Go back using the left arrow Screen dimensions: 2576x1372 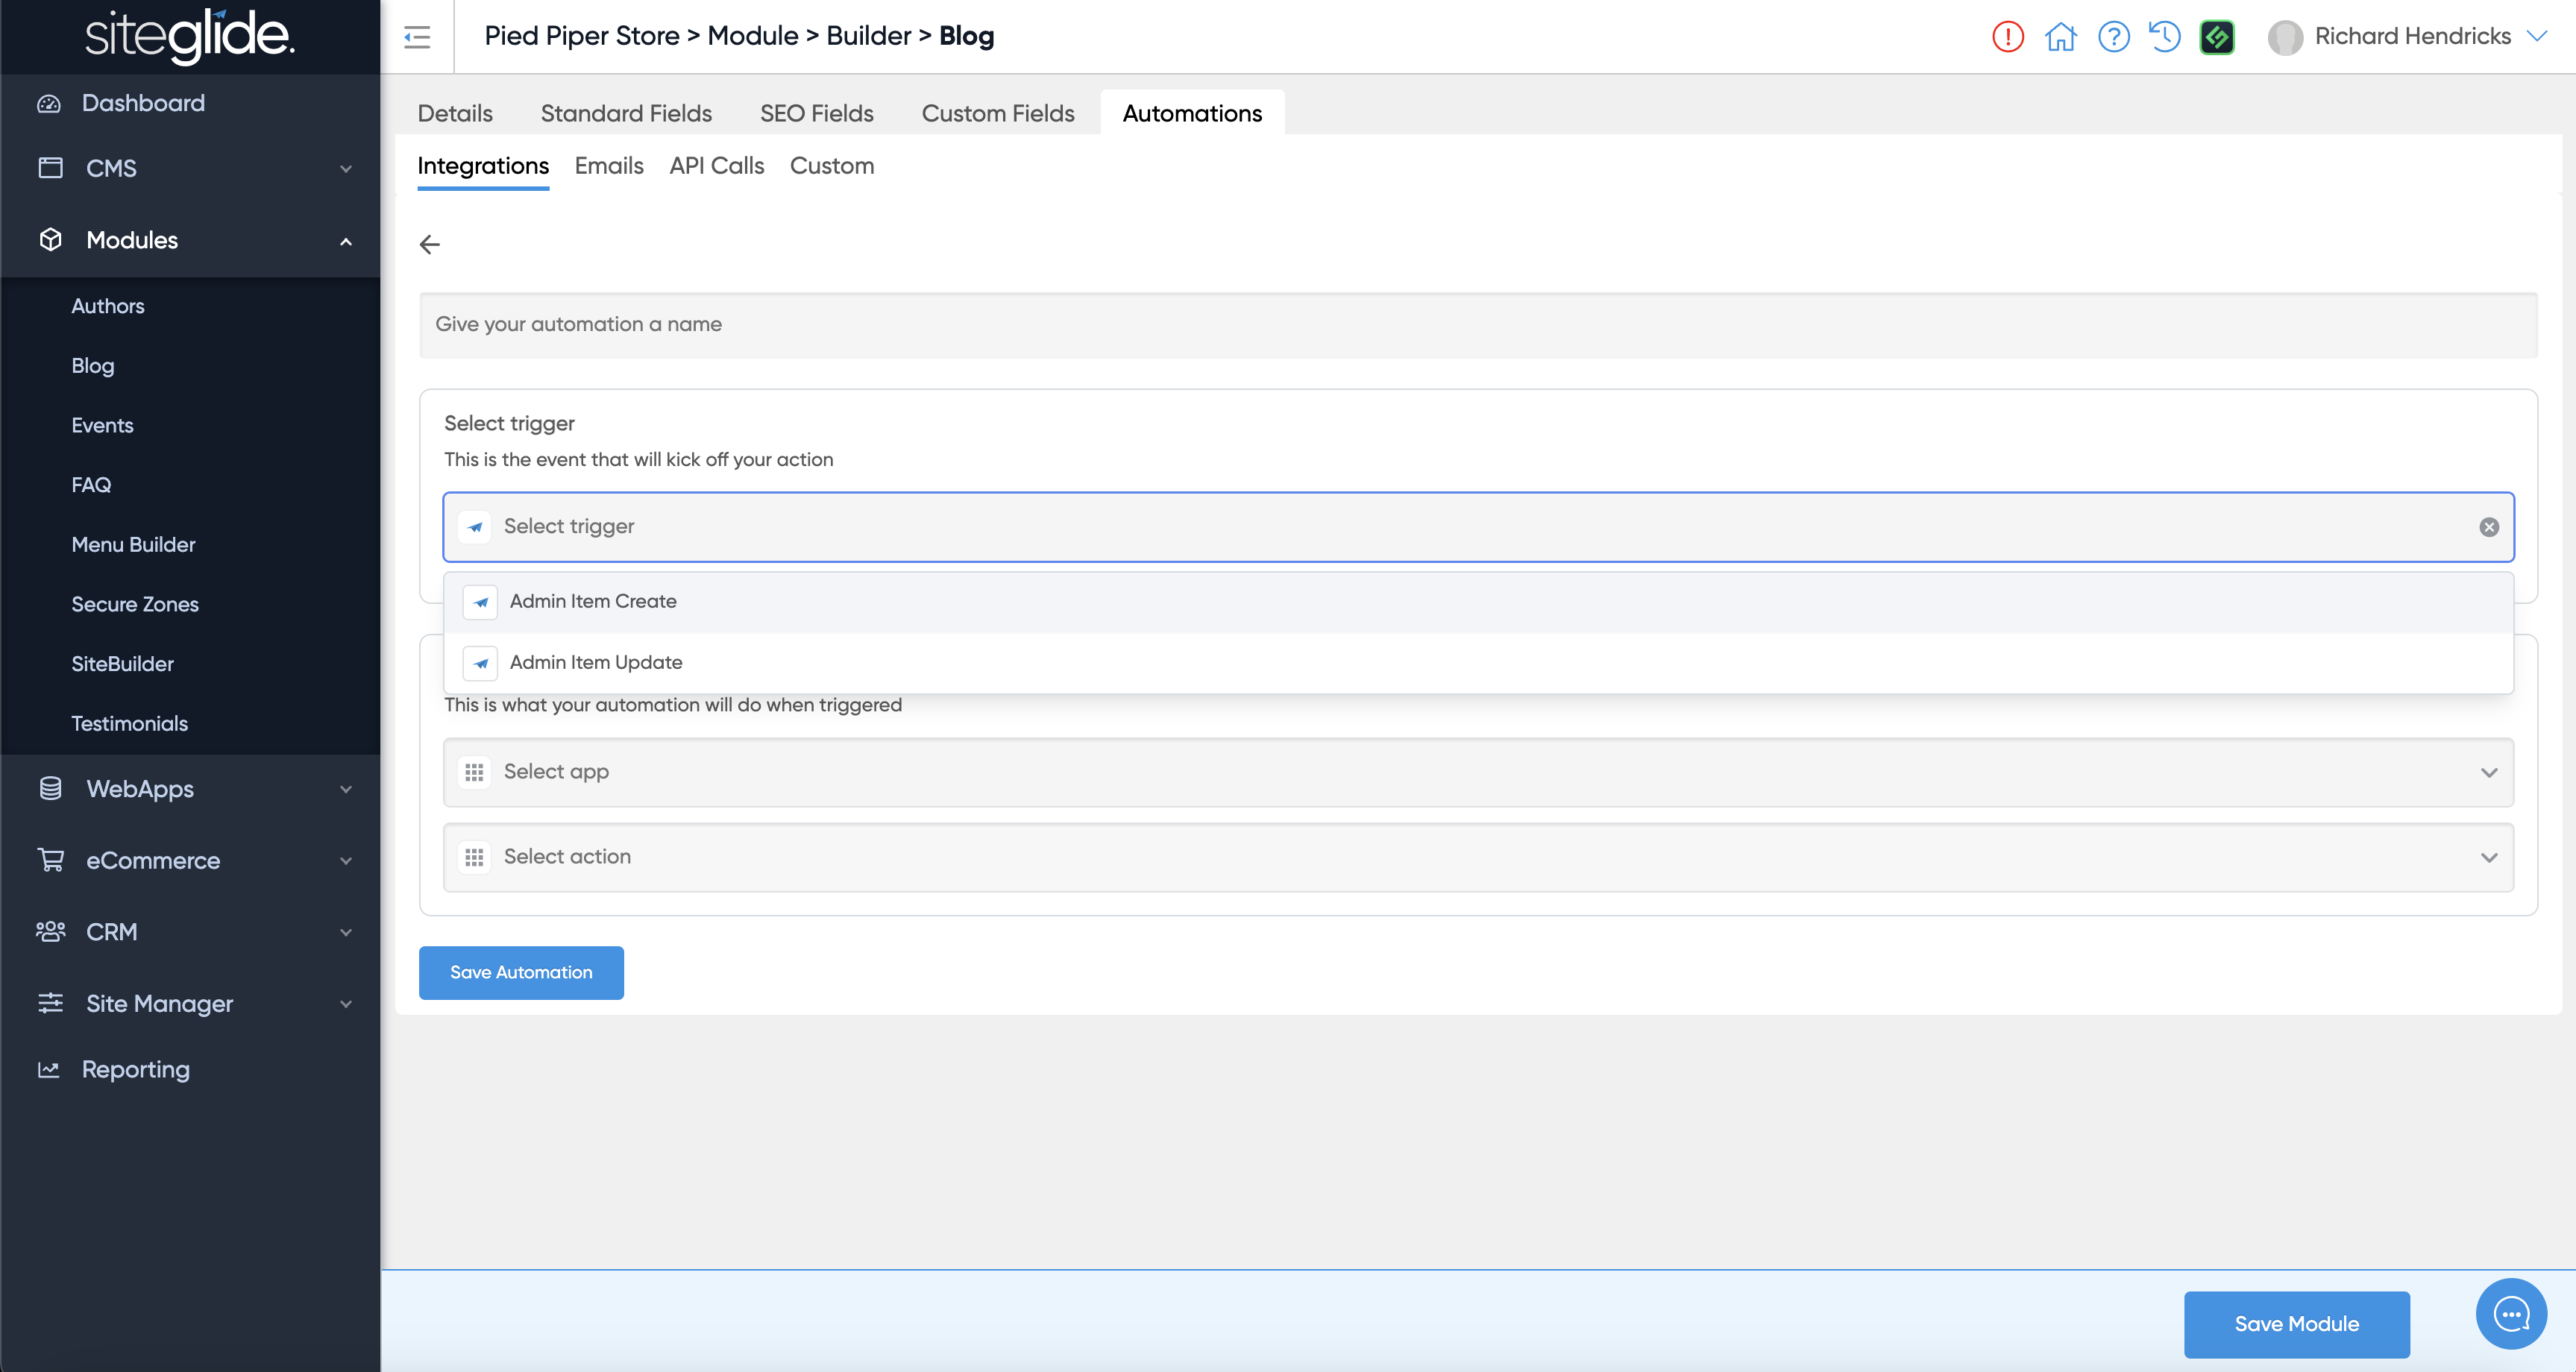[x=430, y=244]
